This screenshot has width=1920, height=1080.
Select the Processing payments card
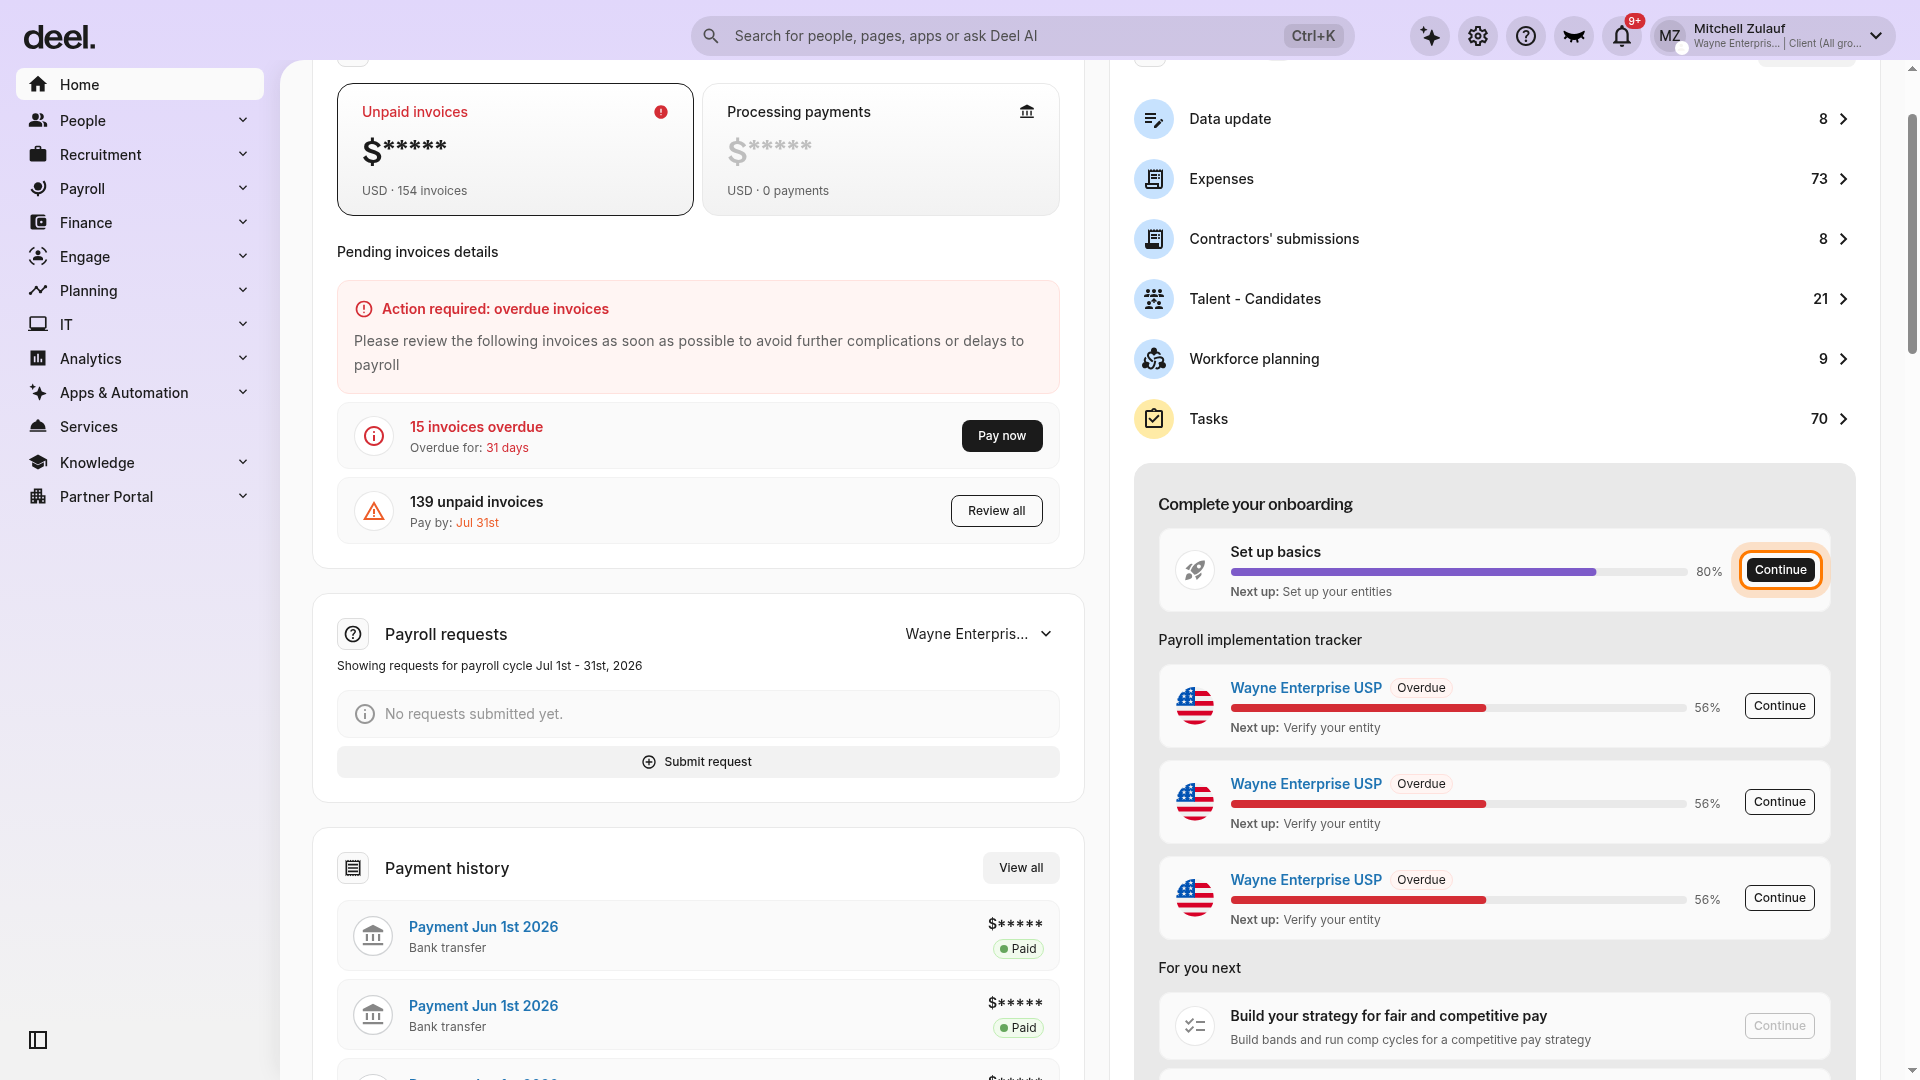(x=881, y=149)
